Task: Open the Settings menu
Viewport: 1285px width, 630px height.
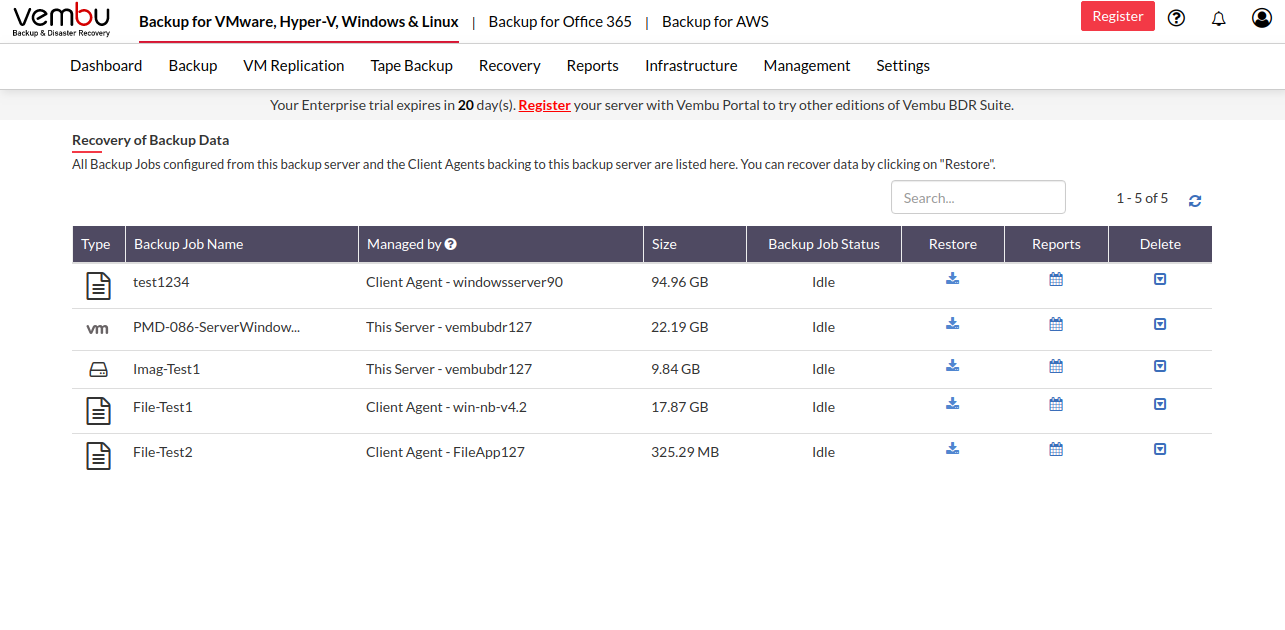Action: point(903,65)
